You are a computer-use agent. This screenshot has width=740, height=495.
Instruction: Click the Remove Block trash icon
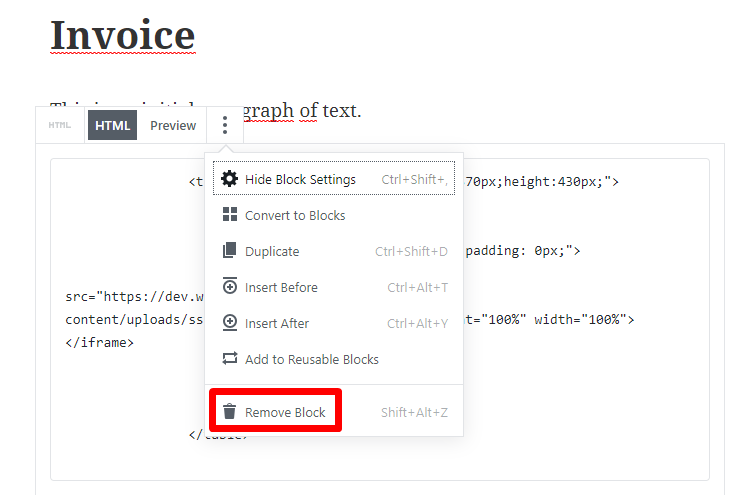[x=230, y=412]
